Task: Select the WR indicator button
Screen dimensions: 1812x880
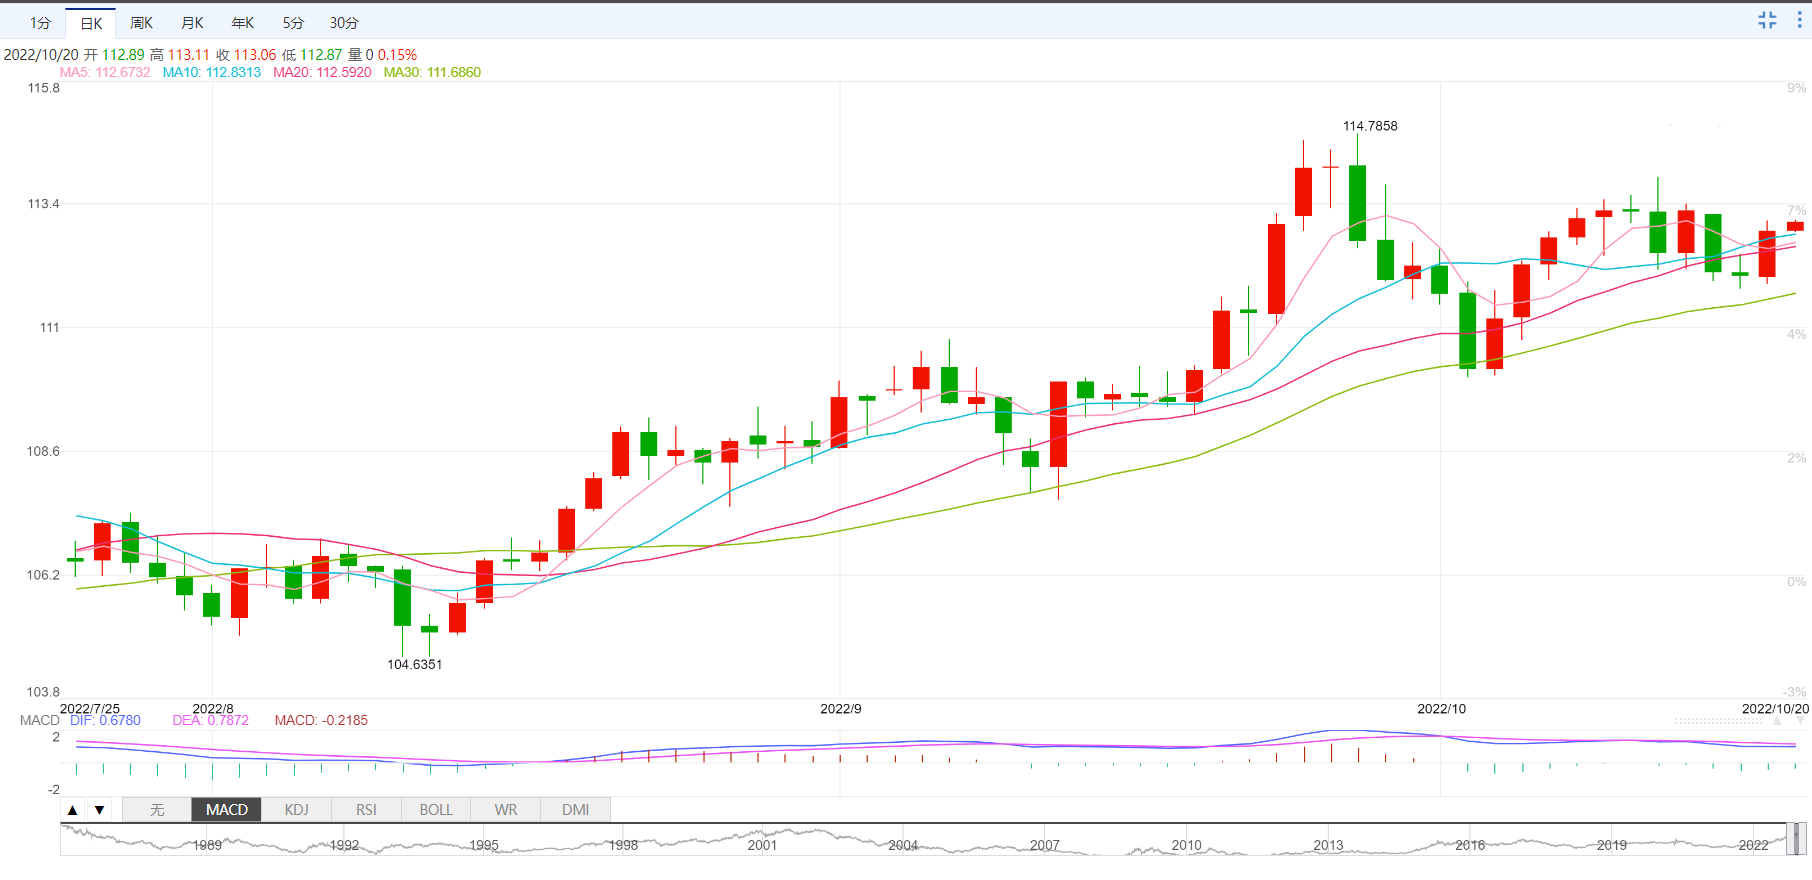Action: pyautogui.click(x=506, y=810)
